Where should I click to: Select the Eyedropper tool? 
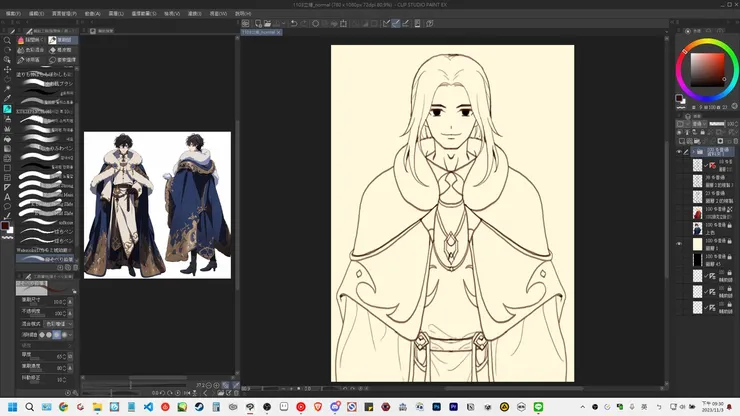coord(7,97)
